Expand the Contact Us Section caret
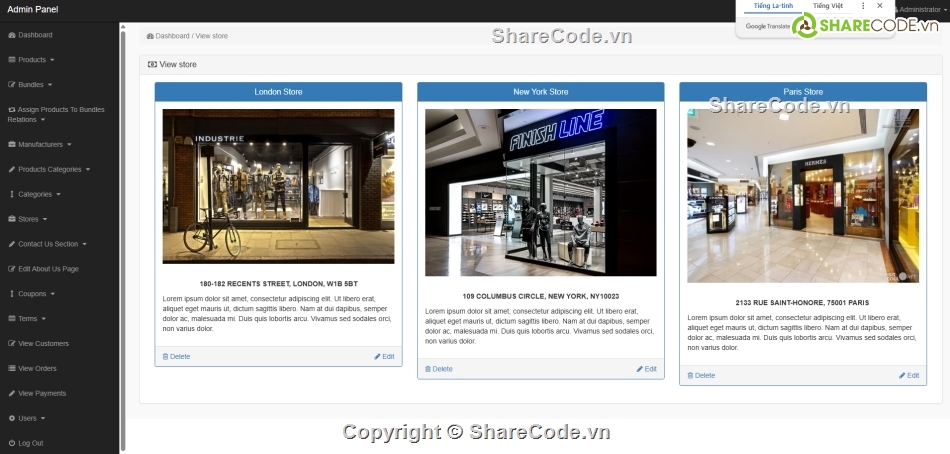 click(x=84, y=244)
